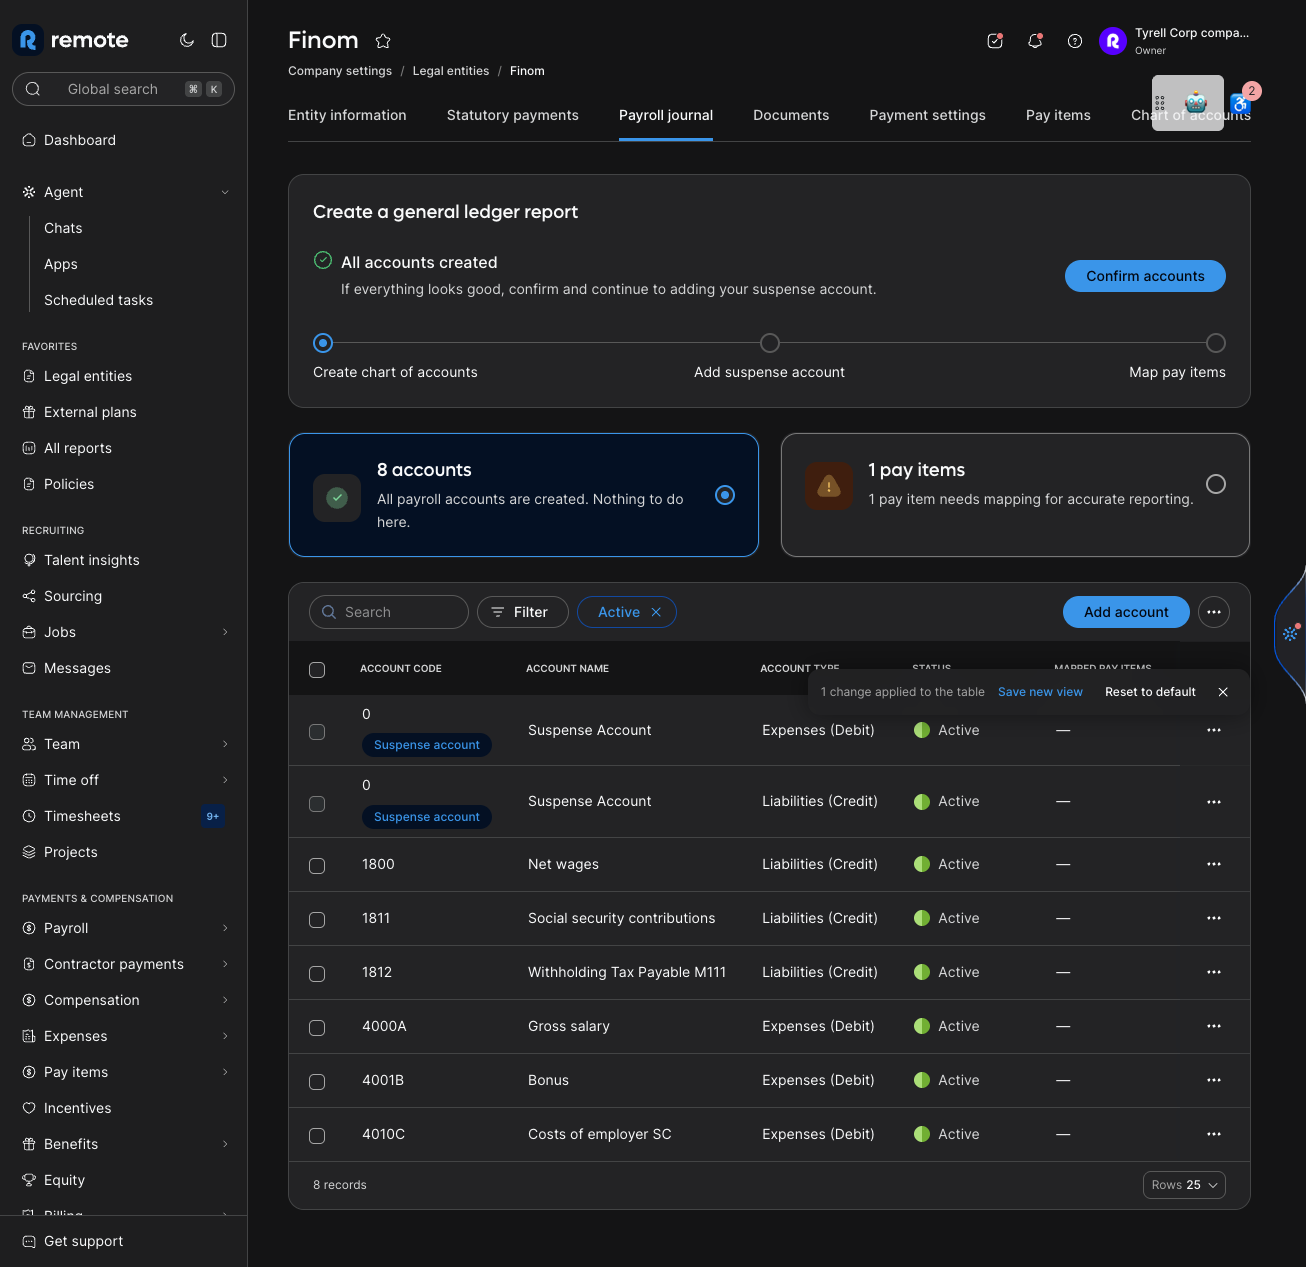Click the Map pay items step marker
Viewport: 1306px width, 1267px height.
click(x=1216, y=343)
